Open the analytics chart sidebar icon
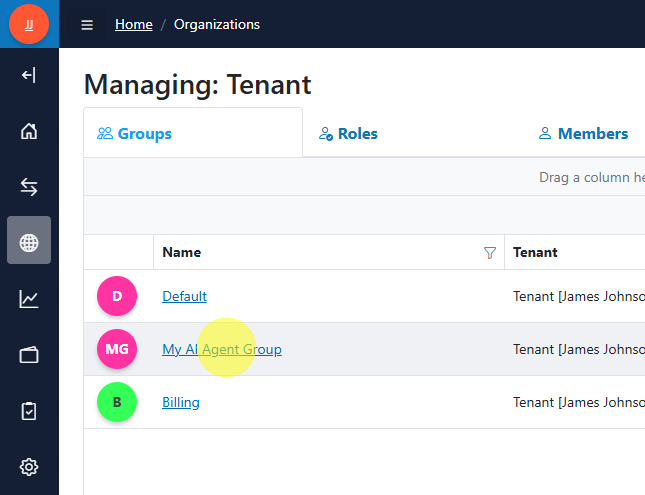The height and width of the screenshot is (495, 645). pyautogui.click(x=29, y=299)
